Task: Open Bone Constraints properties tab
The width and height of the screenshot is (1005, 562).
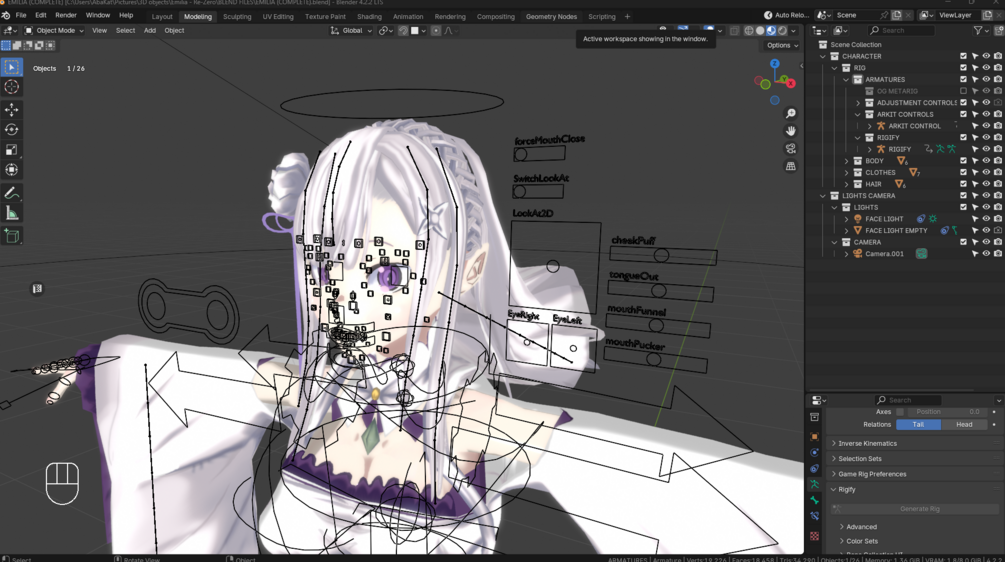Action: pos(815,516)
